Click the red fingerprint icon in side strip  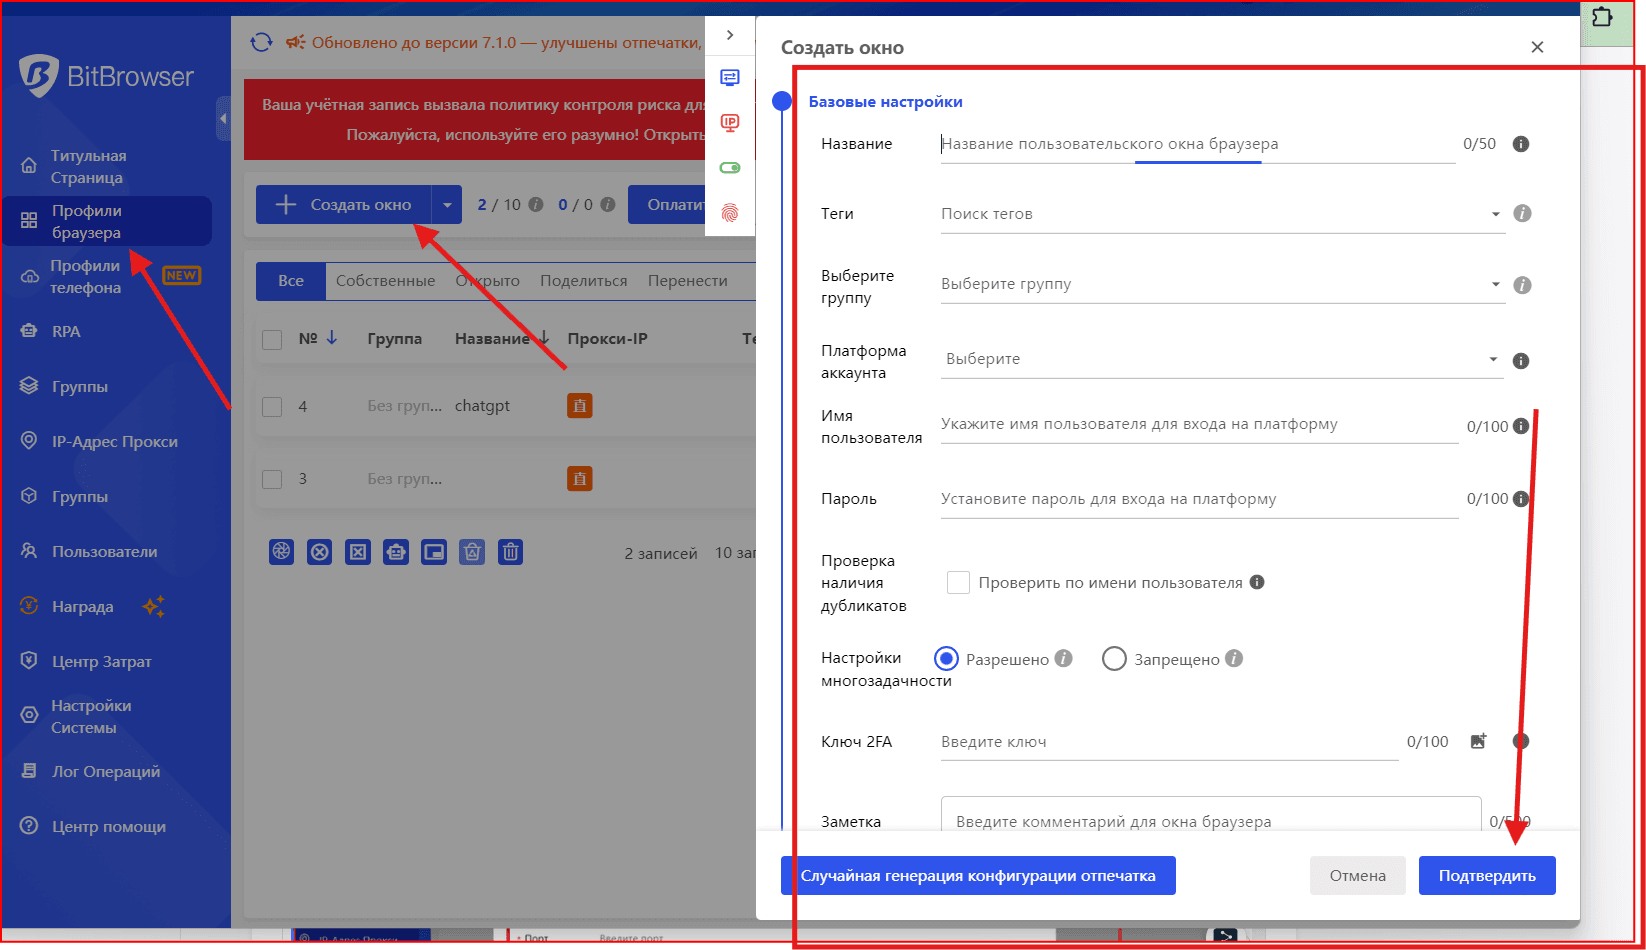(730, 212)
